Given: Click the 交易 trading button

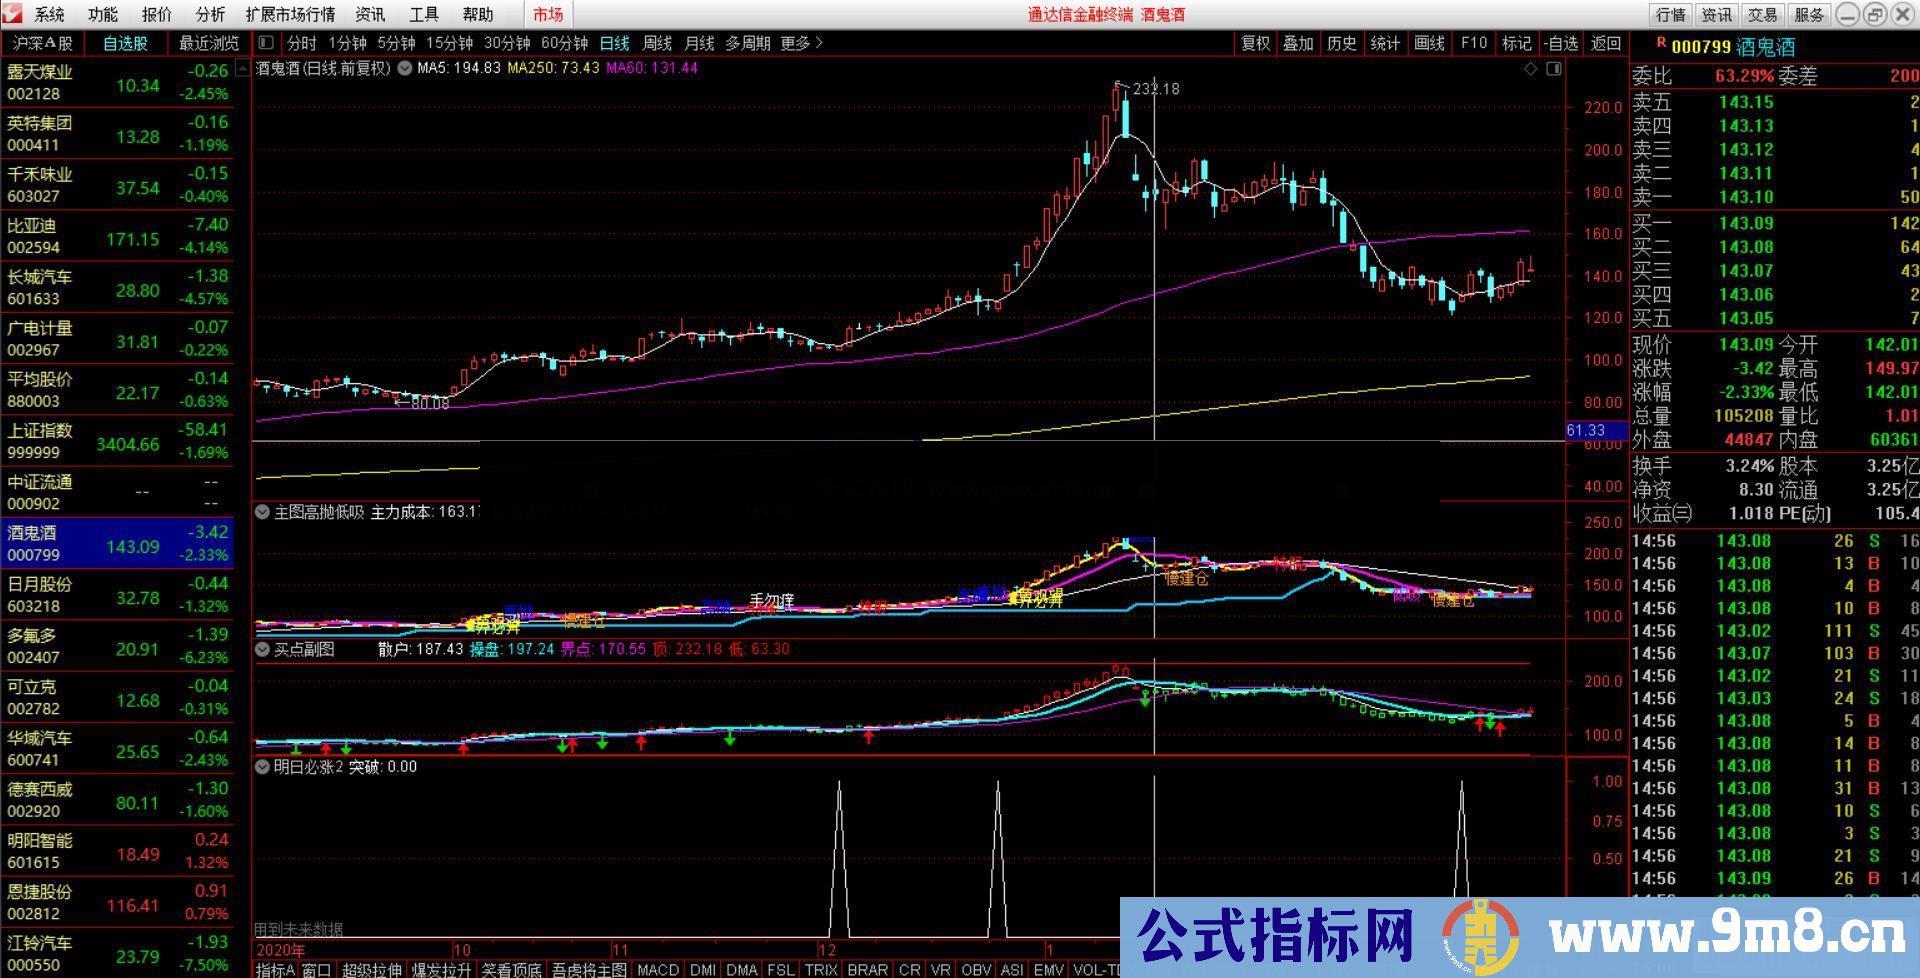Looking at the screenshot, I should pos(1762,14).
